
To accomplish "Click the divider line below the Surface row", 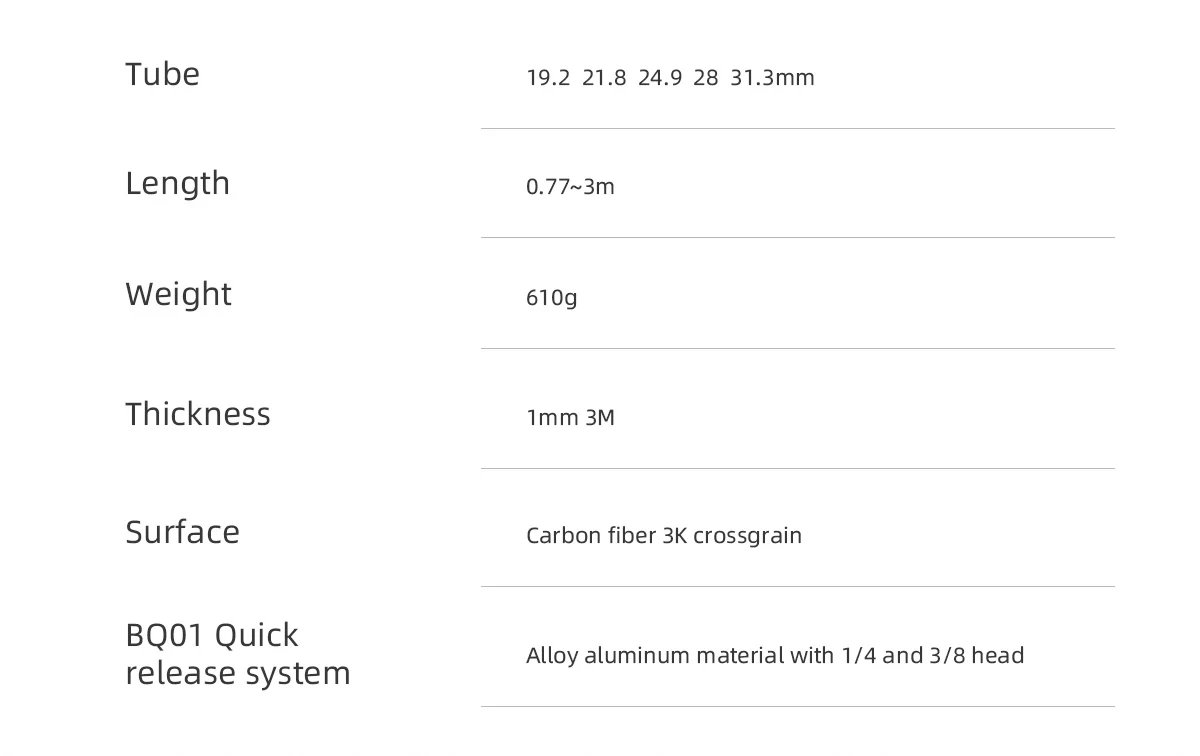I will click(797, 587).
